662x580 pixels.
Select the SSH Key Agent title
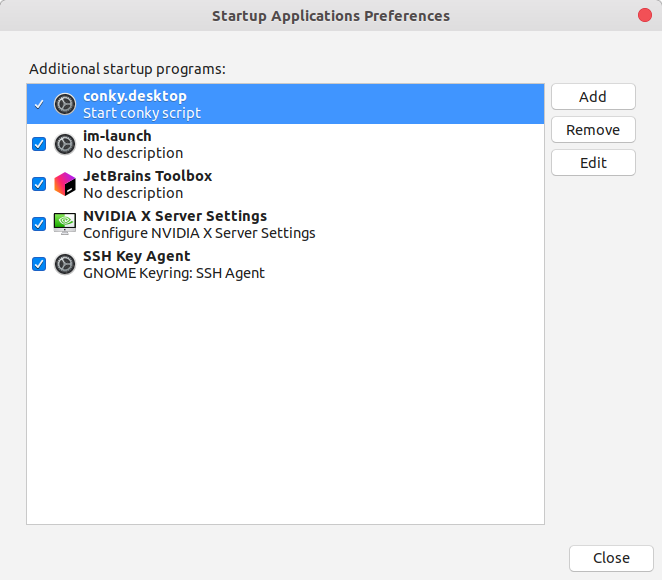tap(137, 256)
